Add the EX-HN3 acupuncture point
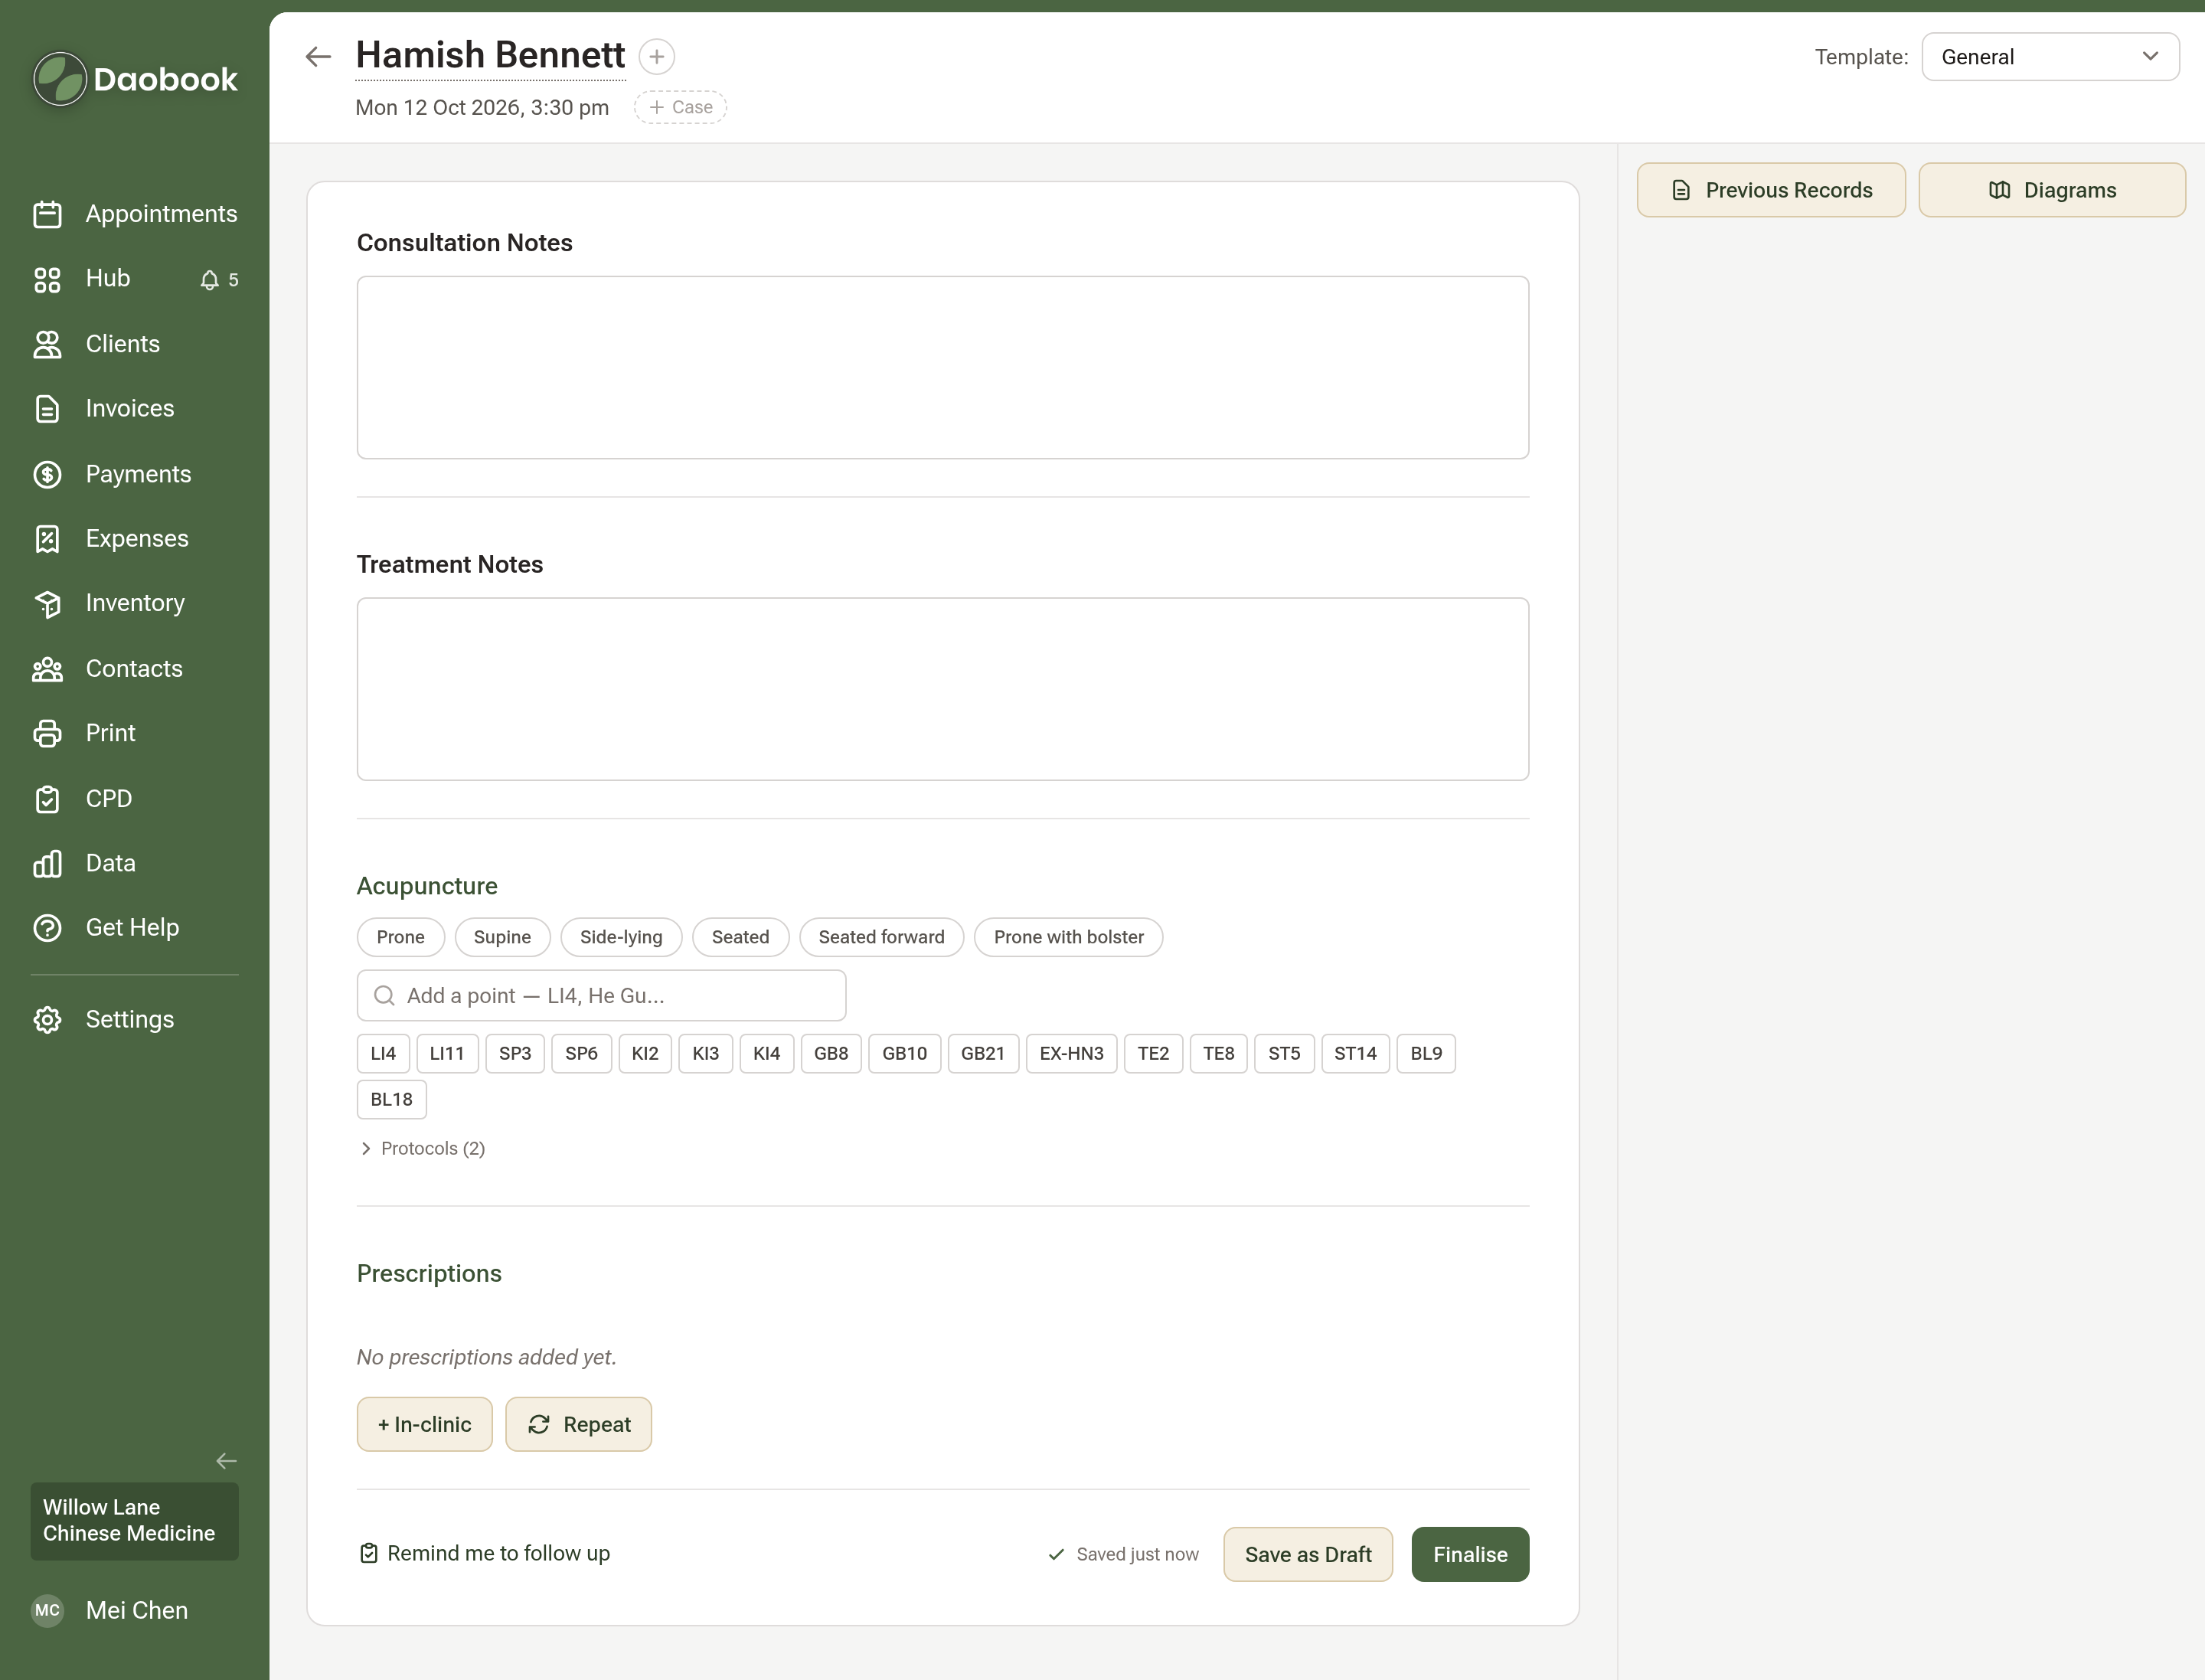 click(1071, 1053)
